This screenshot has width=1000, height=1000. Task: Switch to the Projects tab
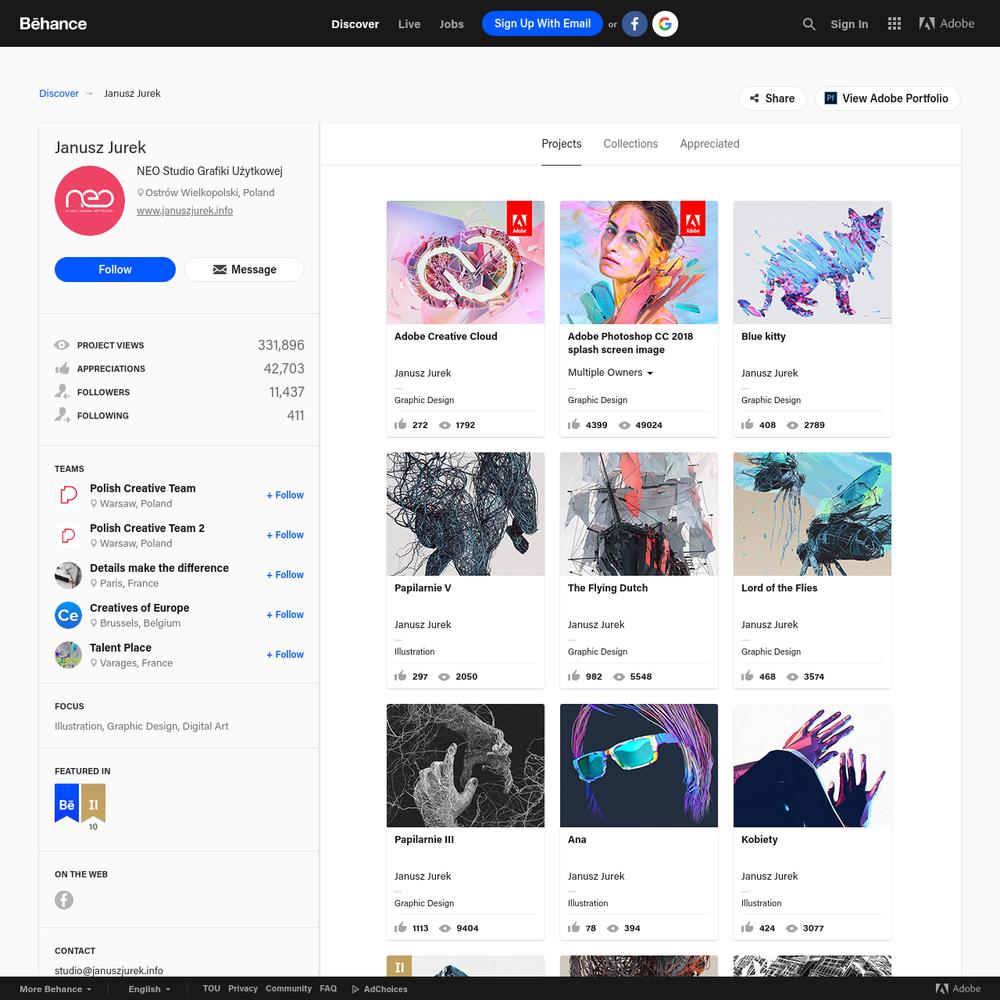pos(561,144)
